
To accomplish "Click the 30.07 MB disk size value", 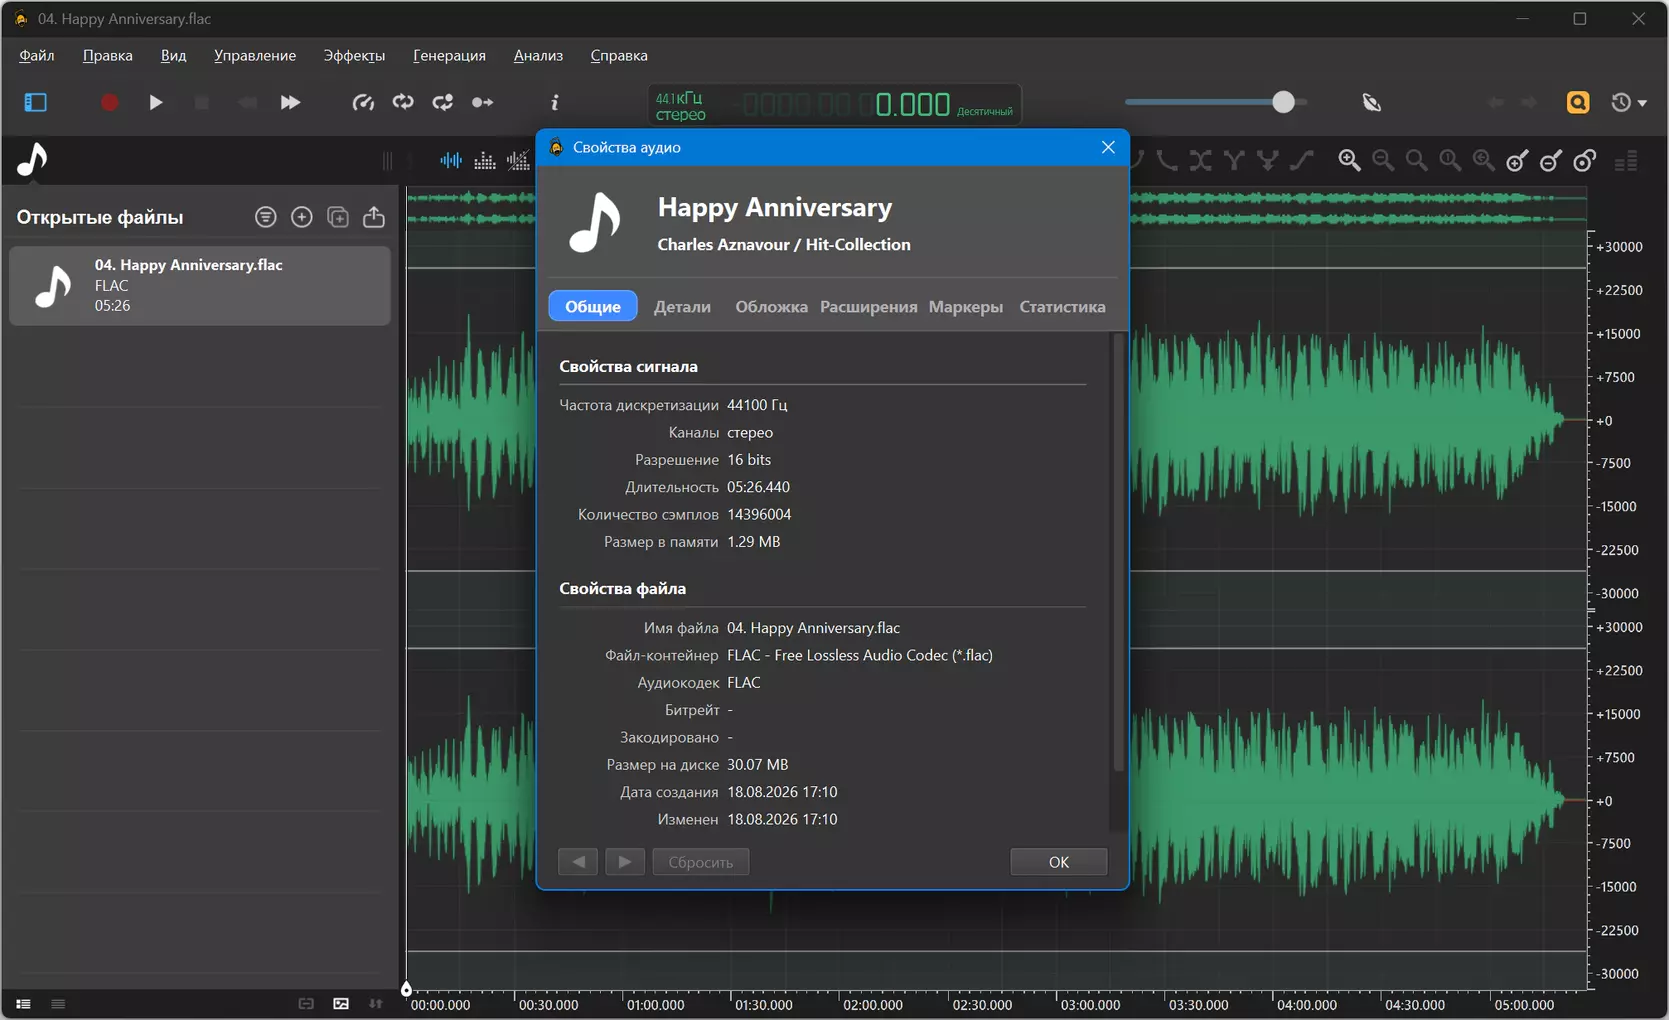I will (758, 765).
